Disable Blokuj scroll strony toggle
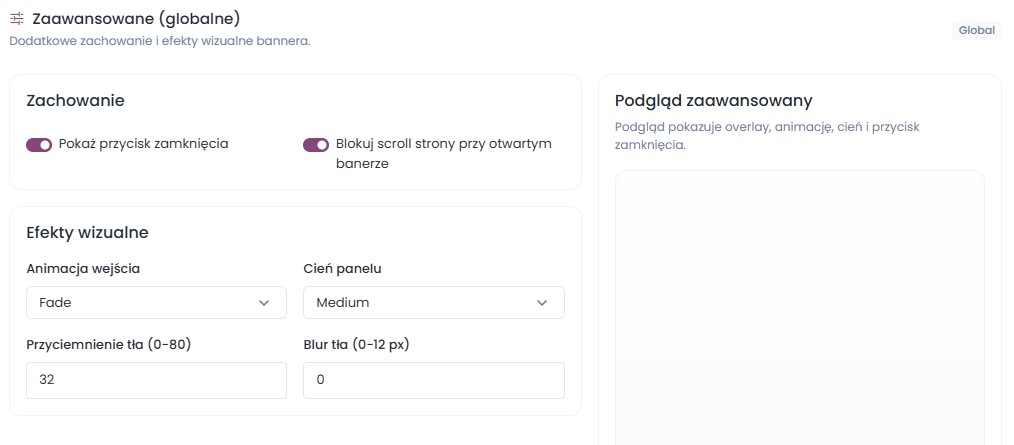Screen dimensions: 1014x445 tap(316, 146)
